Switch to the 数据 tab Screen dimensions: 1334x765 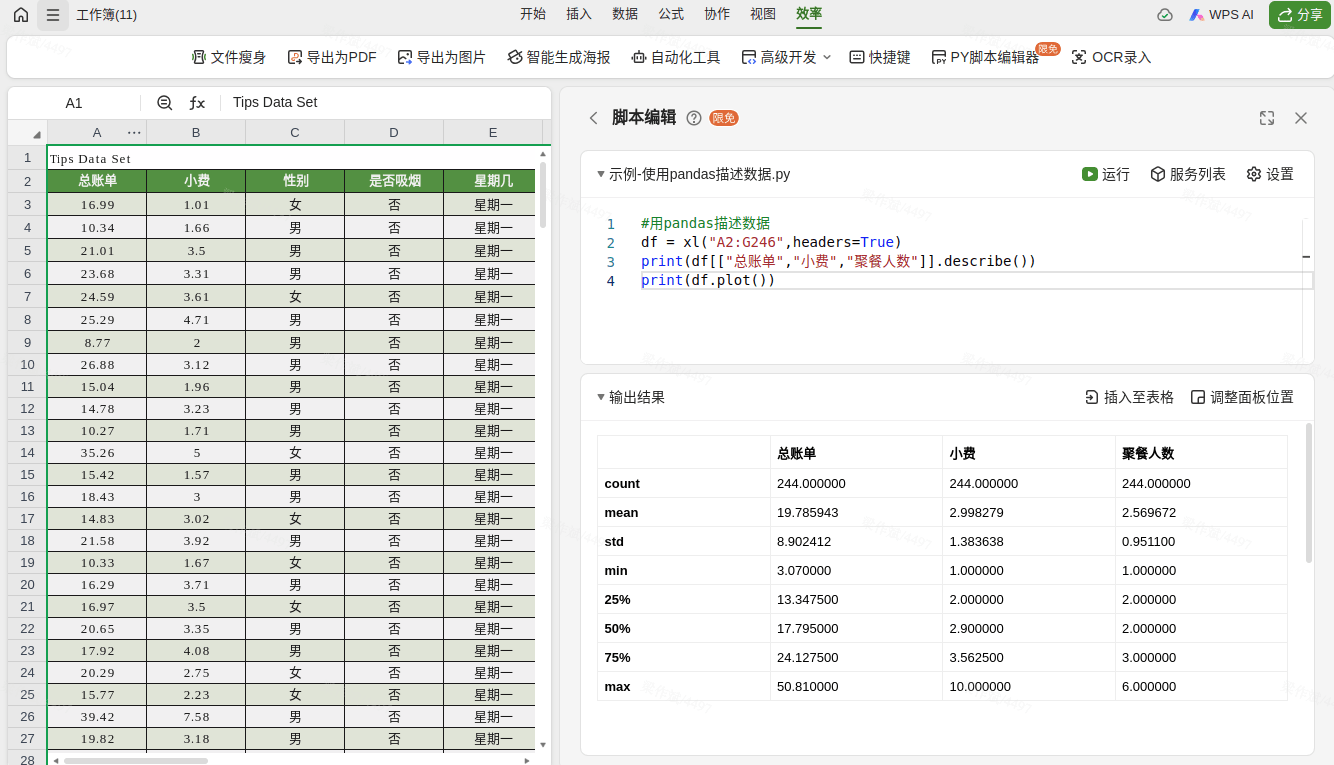pyautogui.click(x=625, y=14)
